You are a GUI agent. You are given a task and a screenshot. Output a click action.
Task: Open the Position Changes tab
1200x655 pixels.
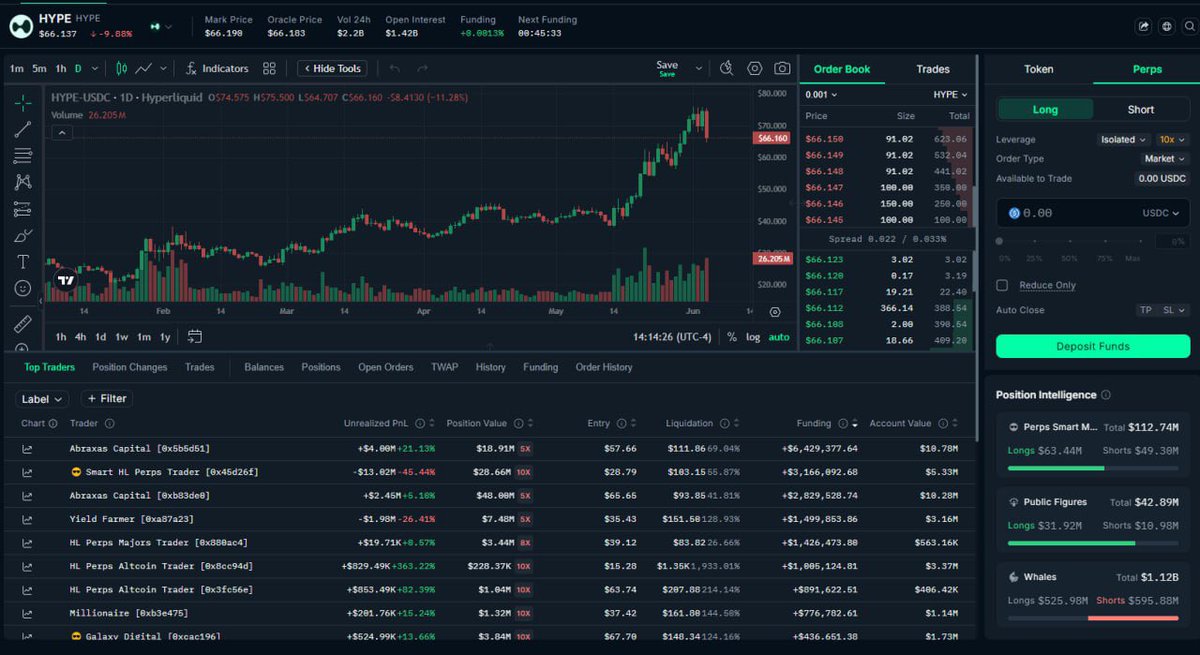point(130,367)
